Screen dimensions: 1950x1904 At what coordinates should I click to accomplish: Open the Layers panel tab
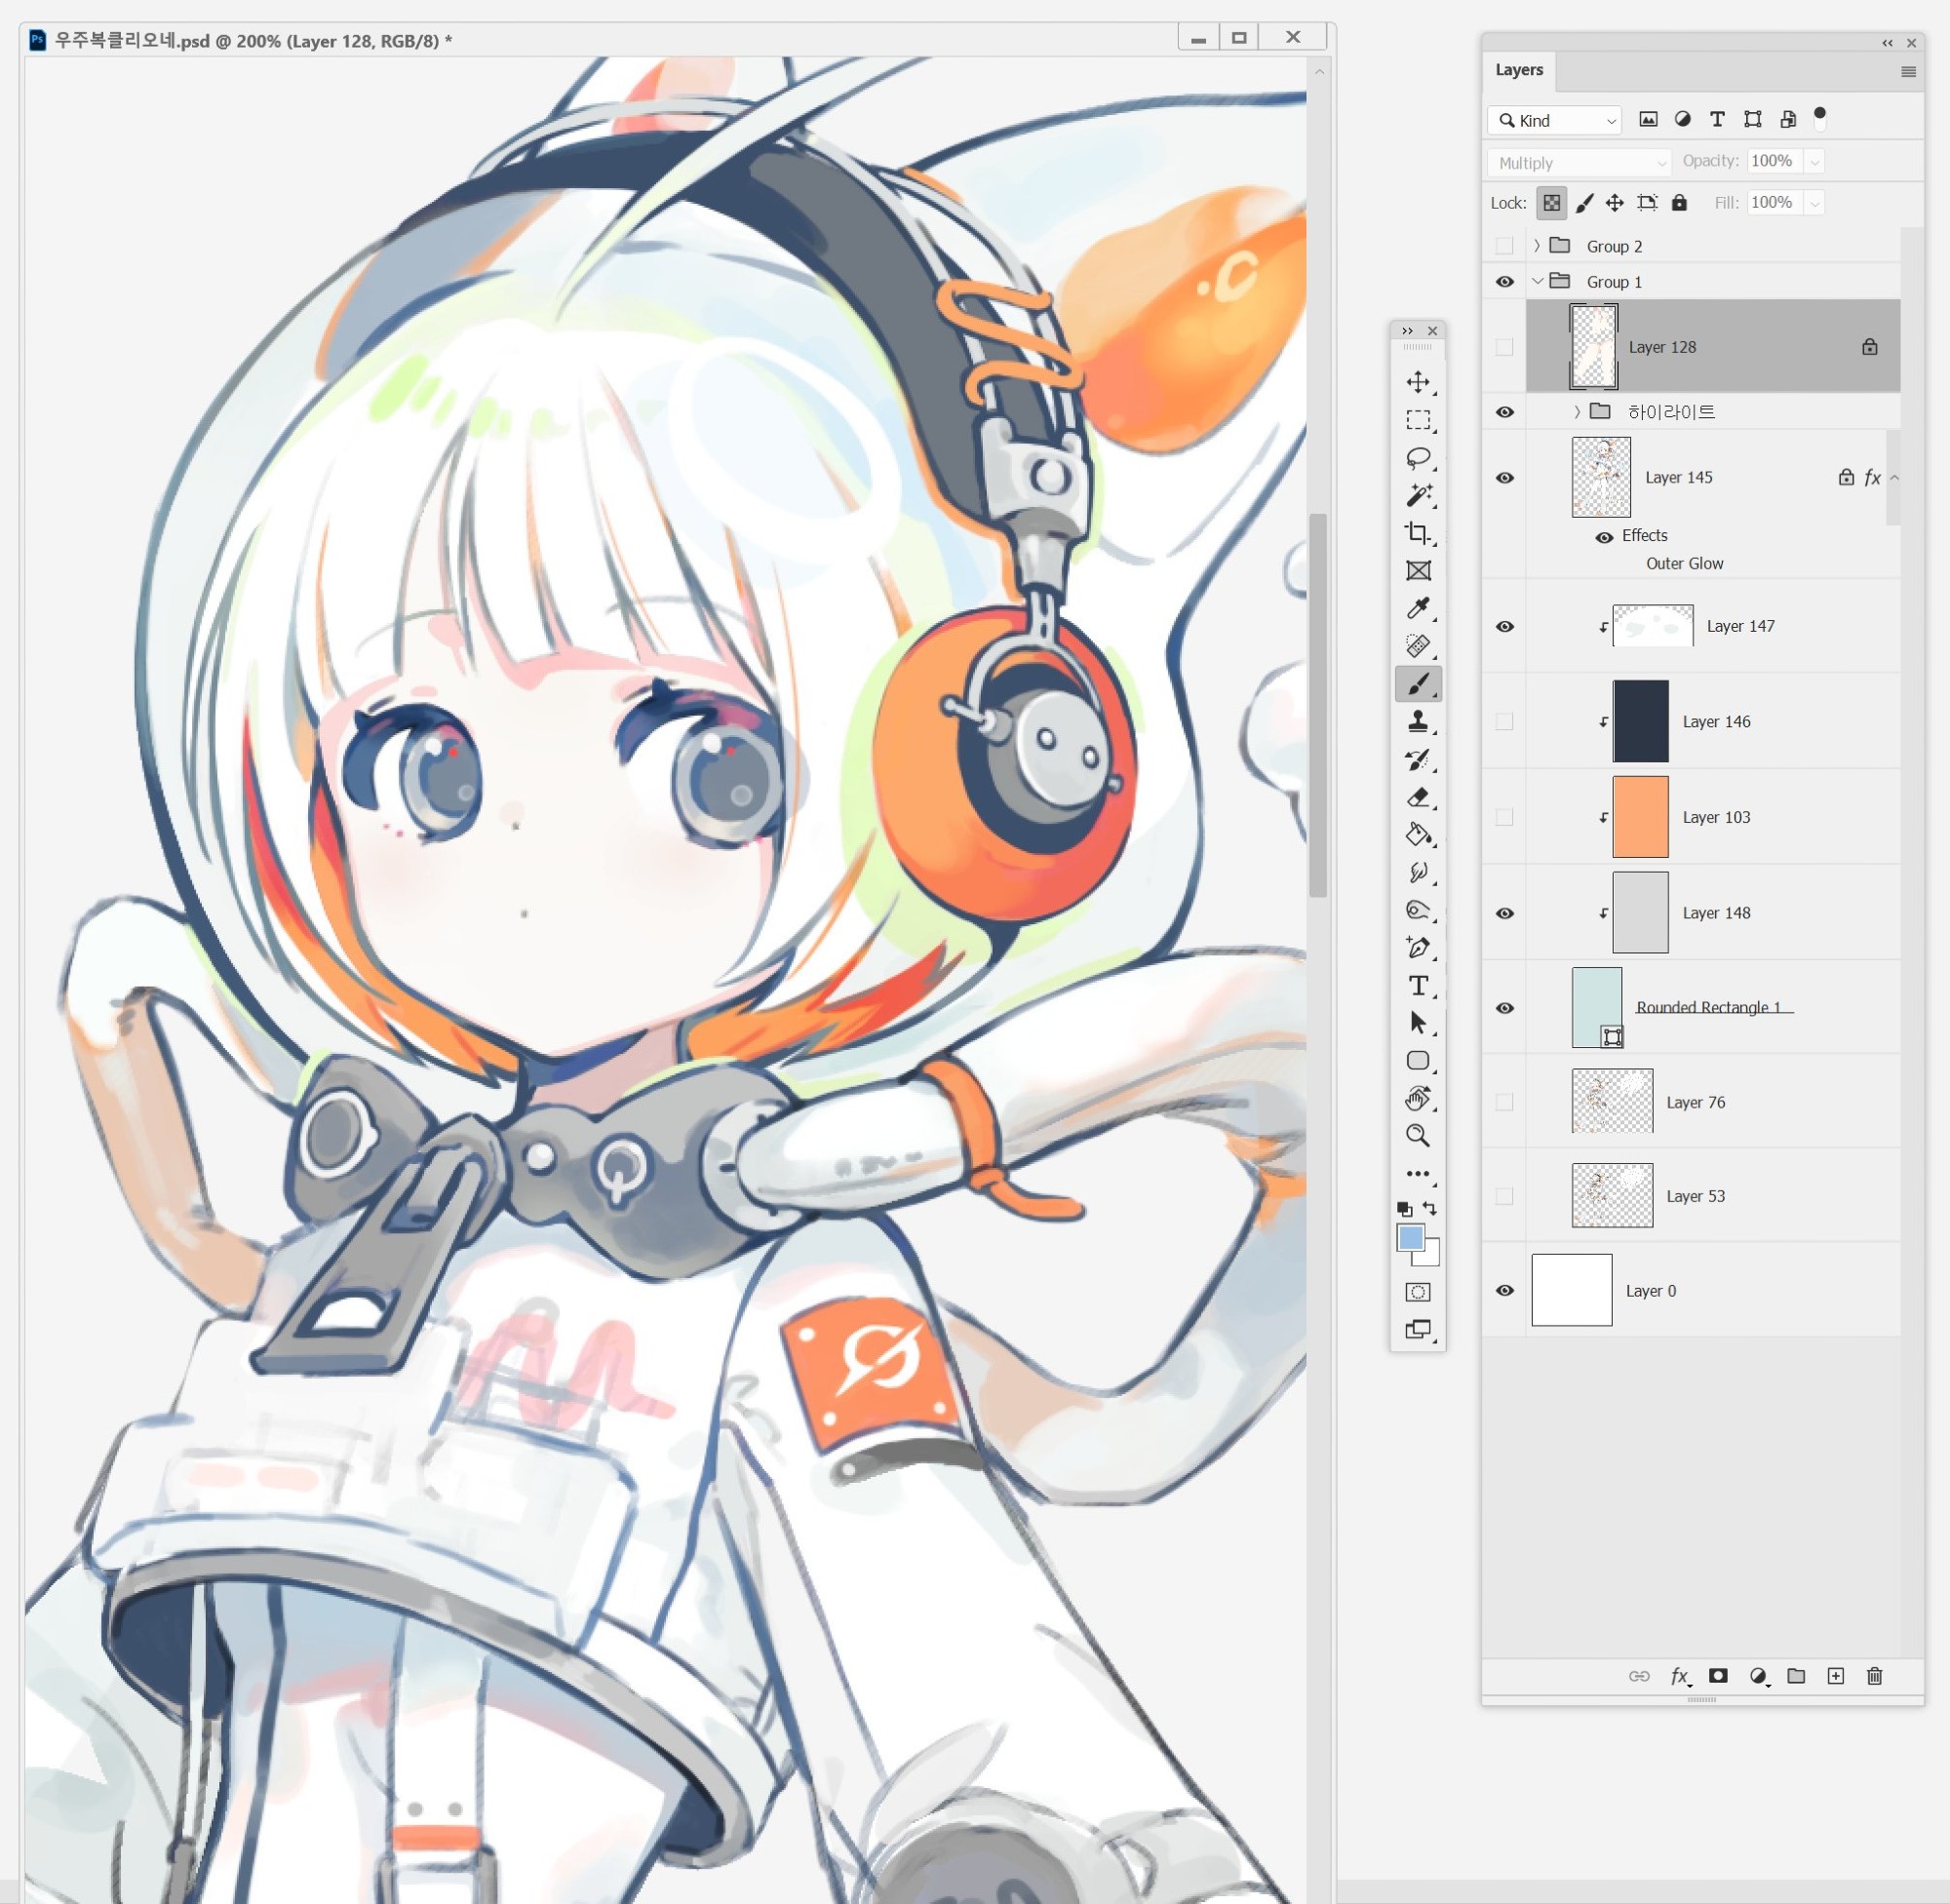tap(1518, 70)
